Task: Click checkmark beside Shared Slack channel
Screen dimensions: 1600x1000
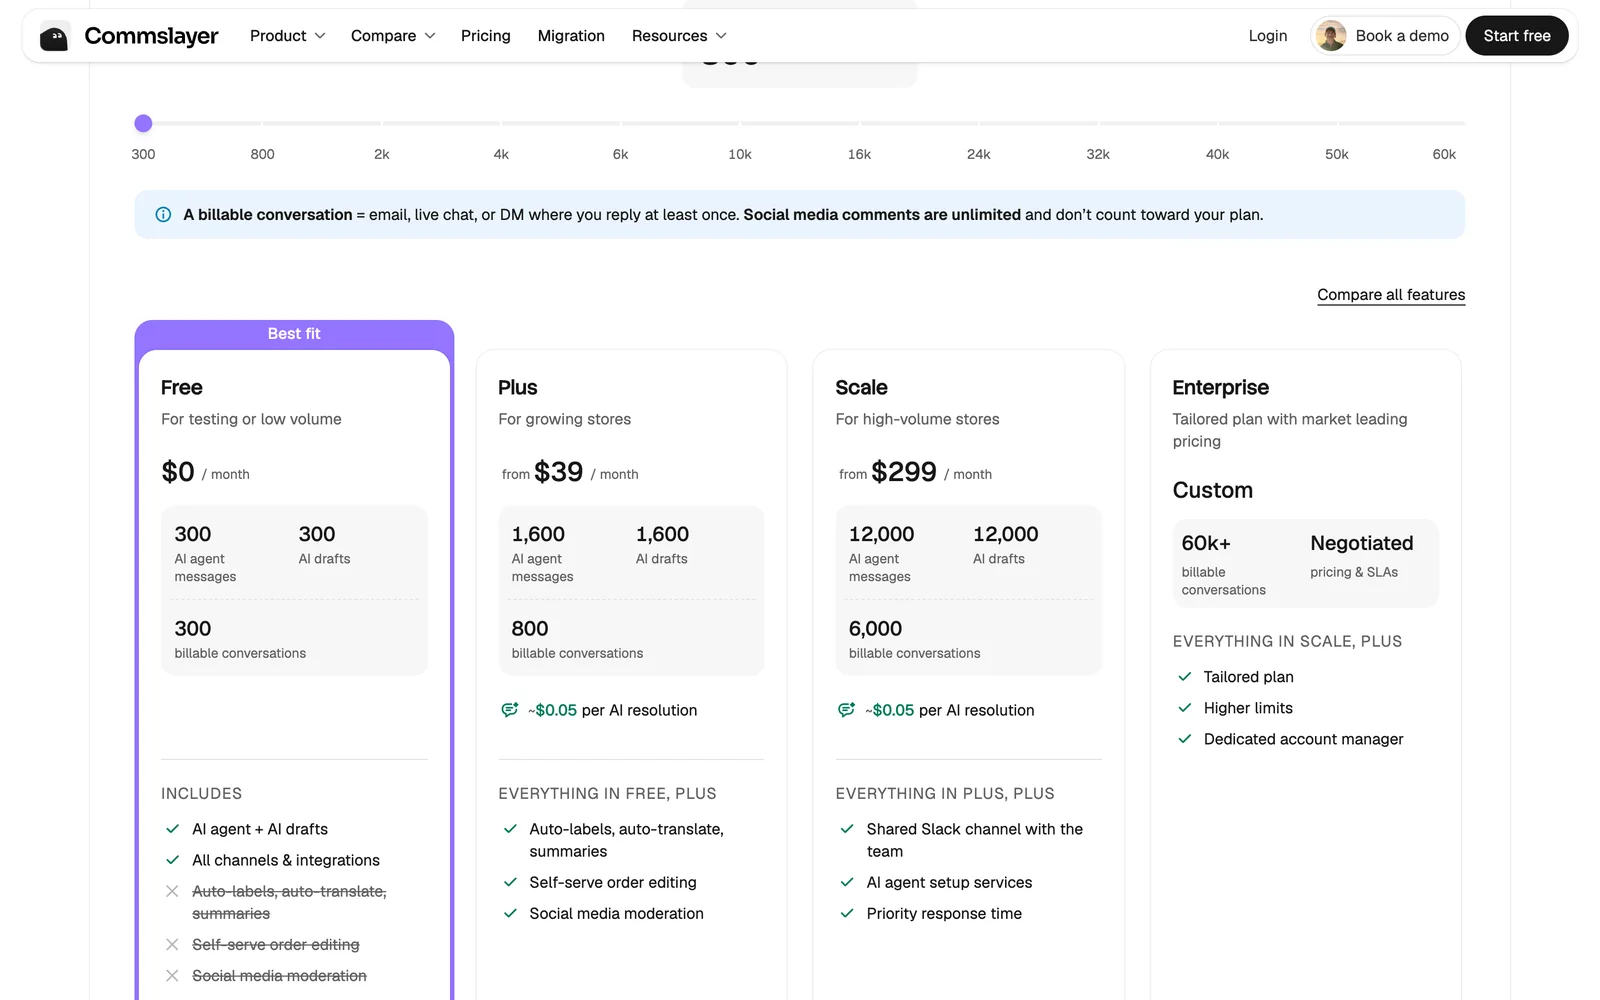Action: (x=847, y=829)
